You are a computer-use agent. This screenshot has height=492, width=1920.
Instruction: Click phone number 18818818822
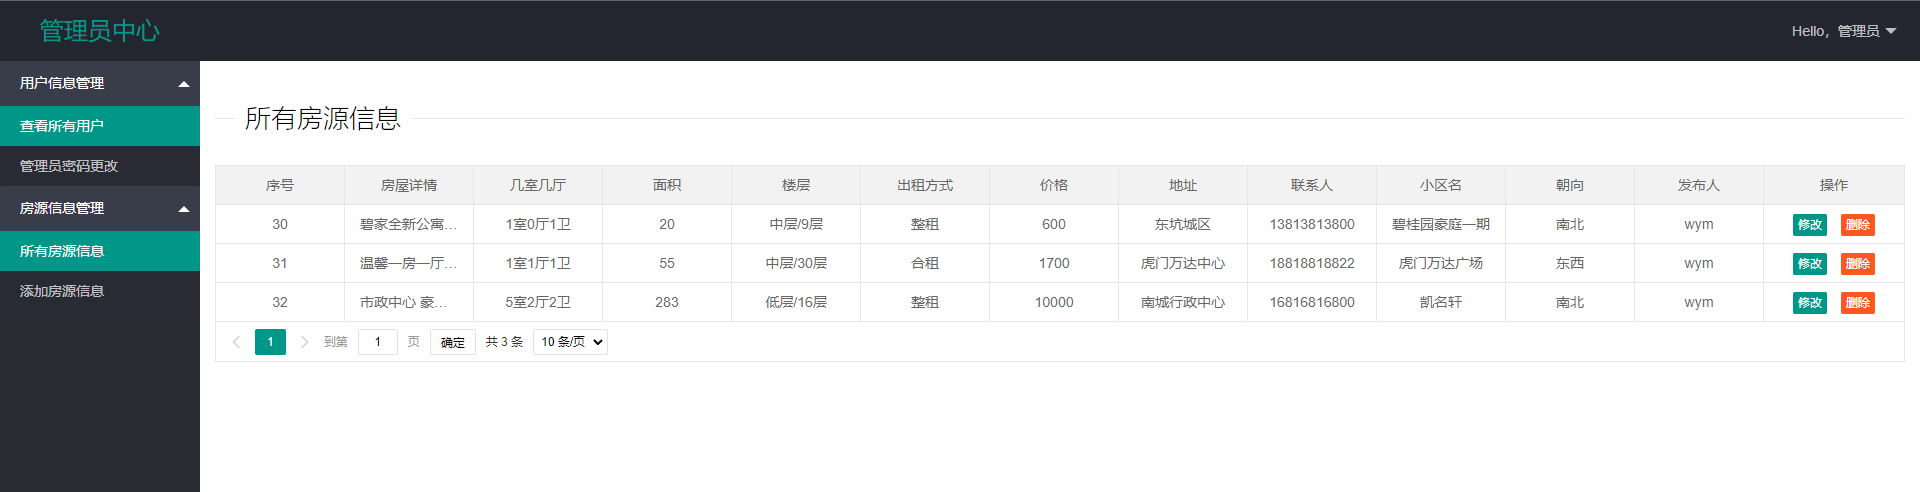(1312, 263)
